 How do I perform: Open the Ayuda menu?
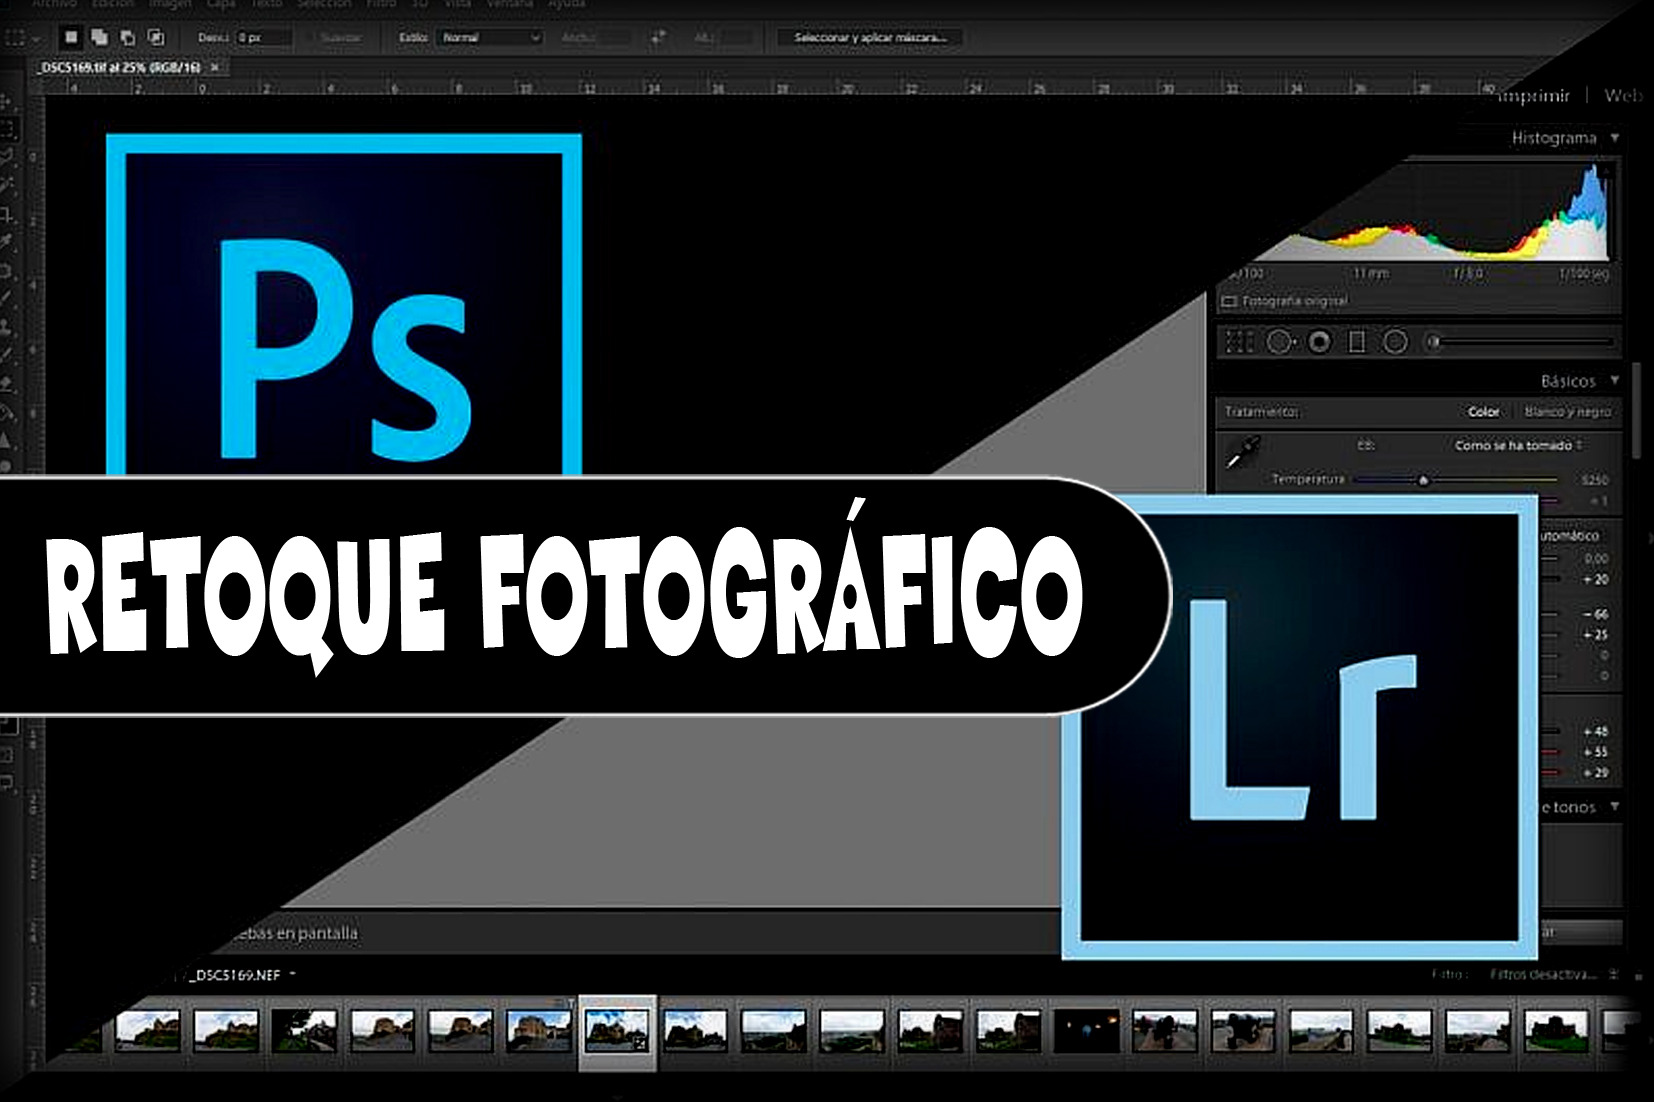(x=566, y=4)
